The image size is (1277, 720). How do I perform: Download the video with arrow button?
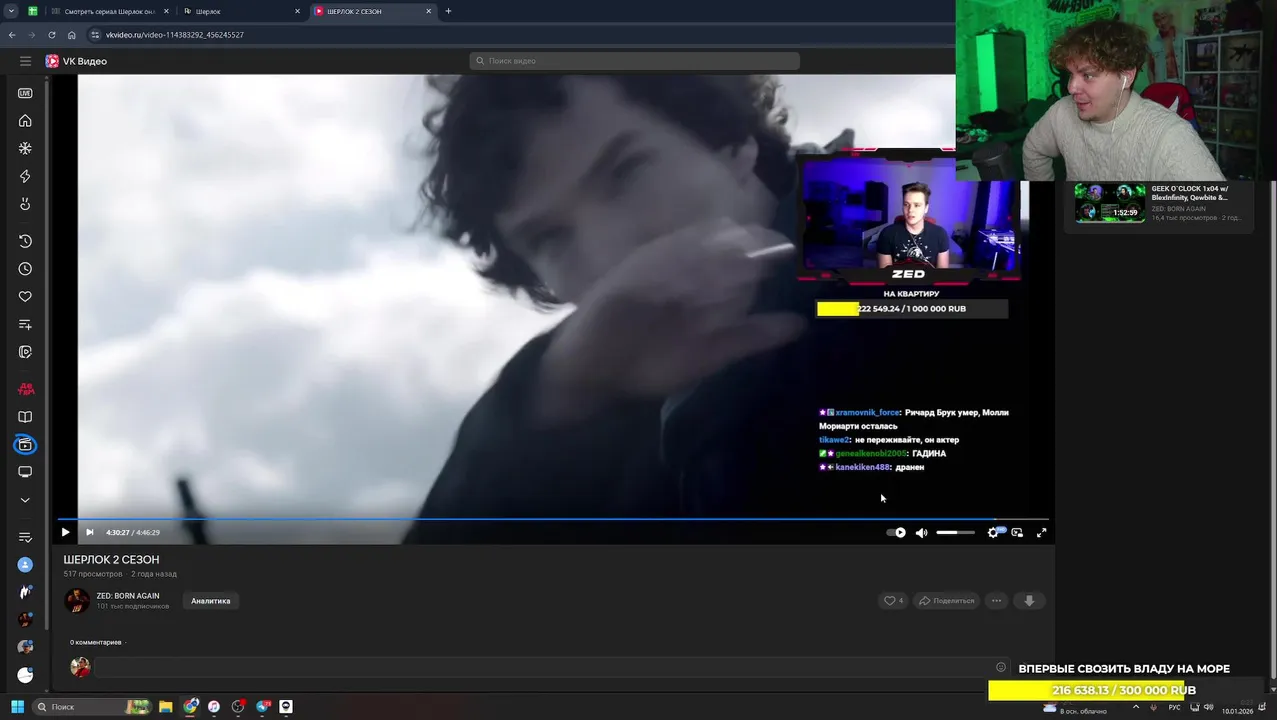[1029, 601]
